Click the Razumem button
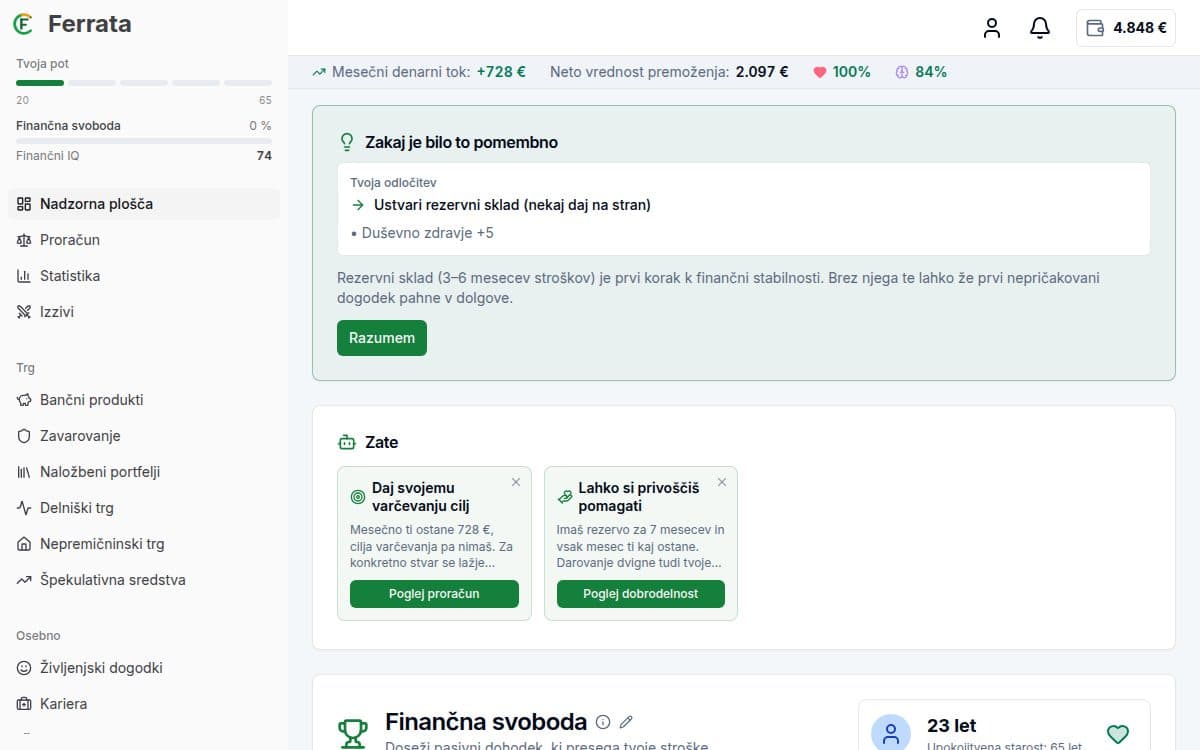This screenshot has width=1200, height=750. click(x=382, y=338)
